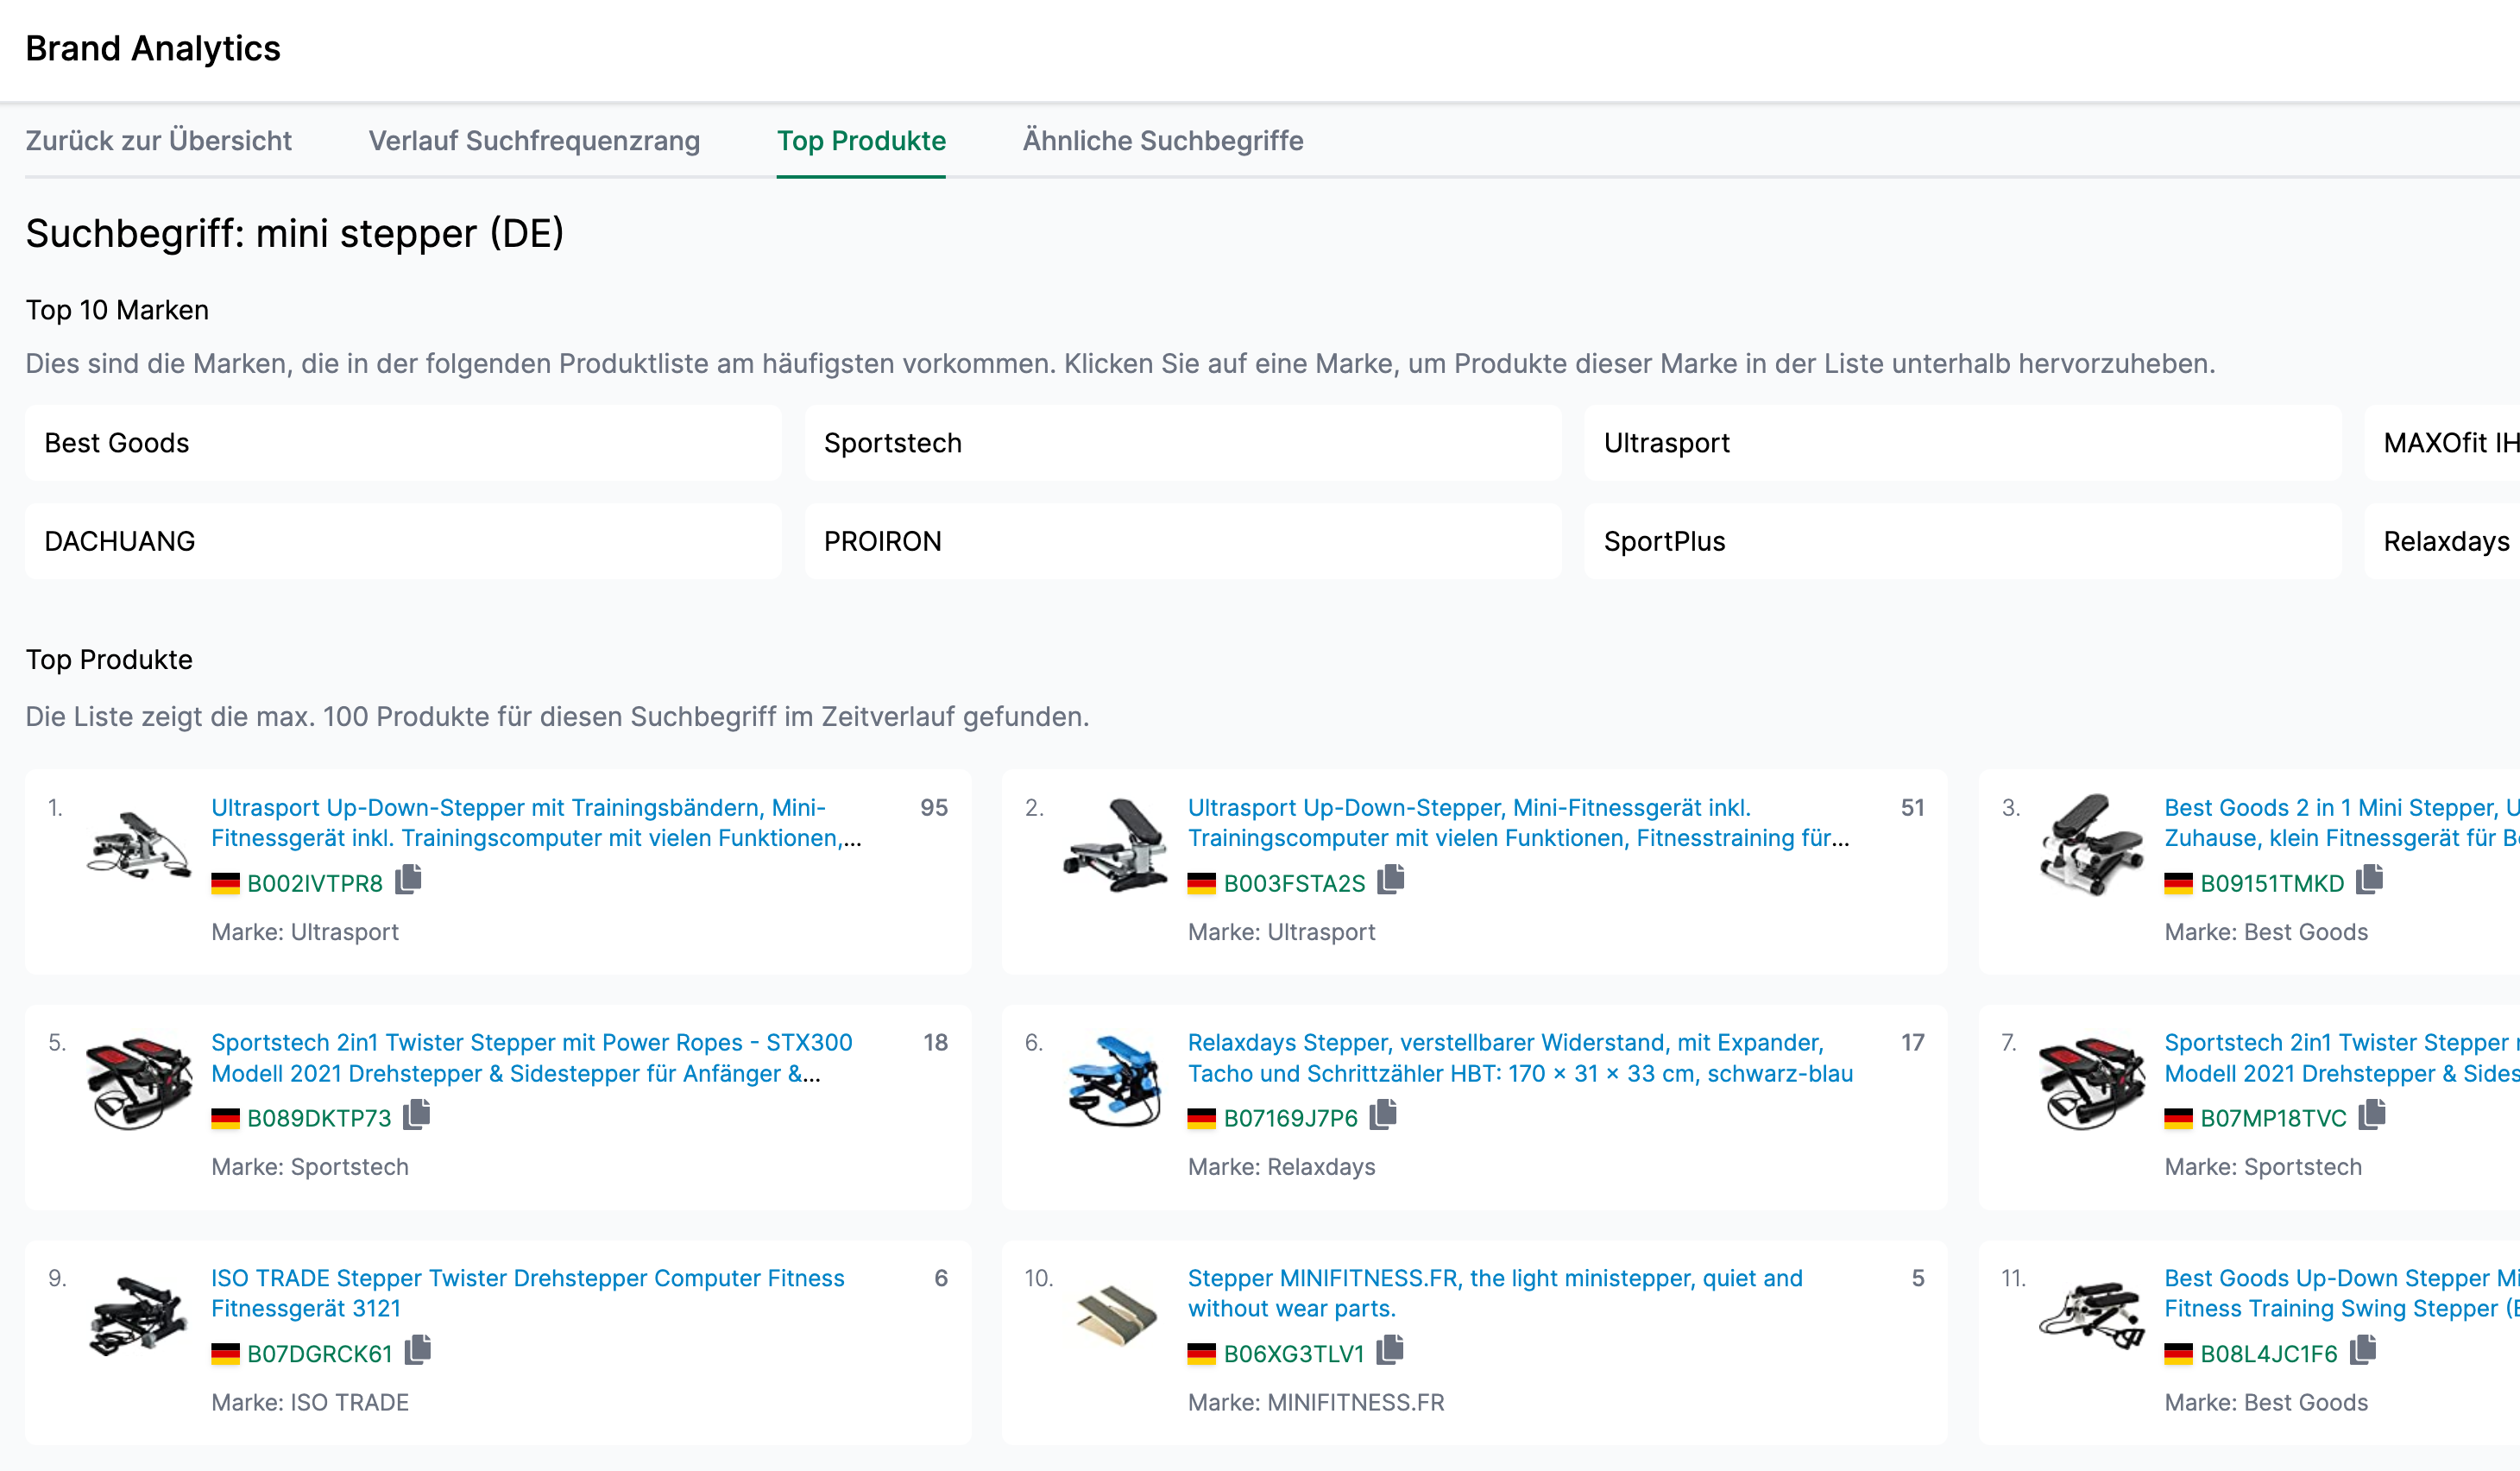Click thumbnail of Sportstech product ranked 5
Screen dimensions: 2520x1471
138,1083
